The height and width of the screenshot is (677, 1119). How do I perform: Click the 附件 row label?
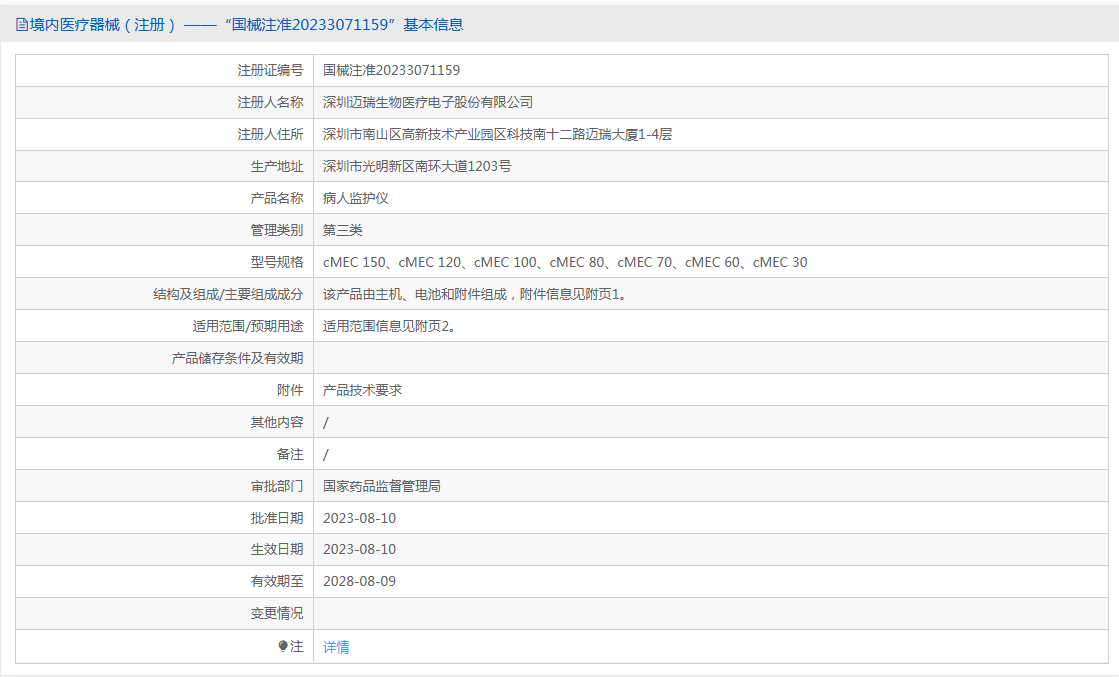point(290,390)
